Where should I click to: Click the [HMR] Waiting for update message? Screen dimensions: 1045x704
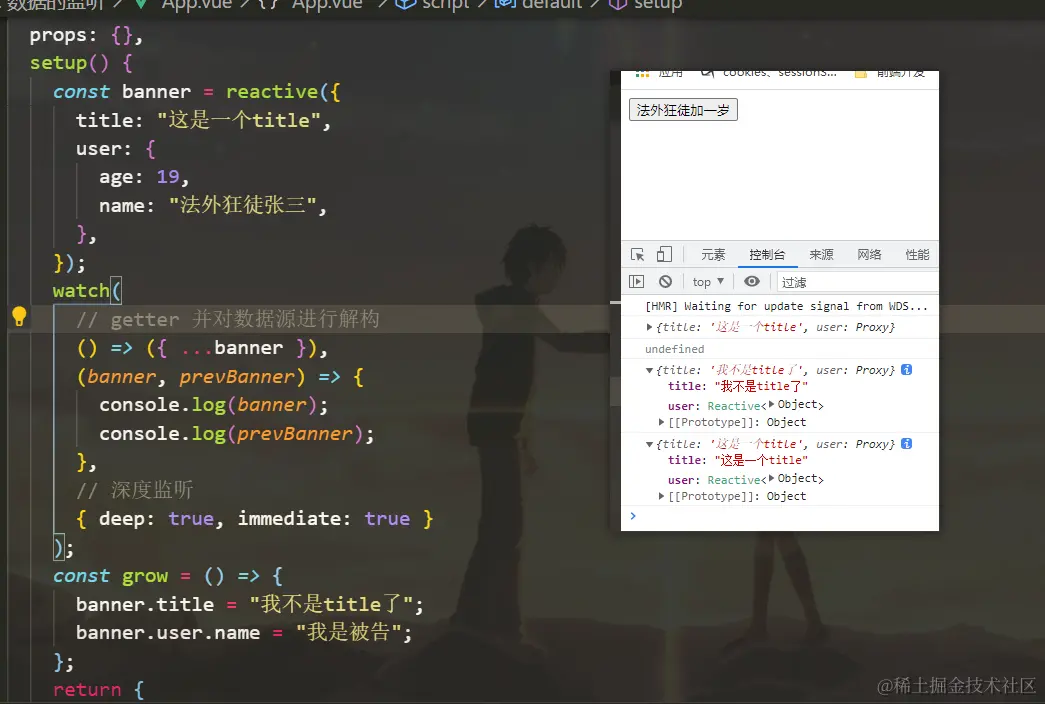pos(786,306)
